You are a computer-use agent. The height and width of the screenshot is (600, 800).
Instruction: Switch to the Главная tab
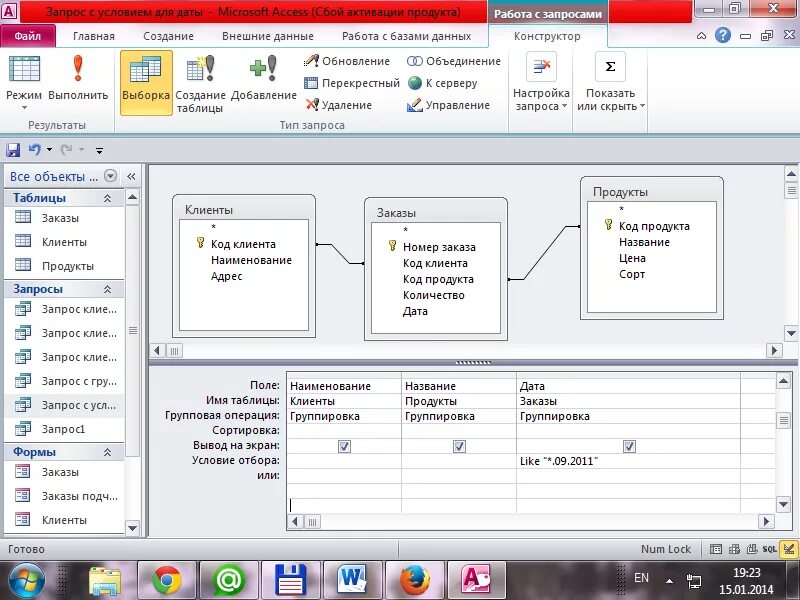click(94, 36)
